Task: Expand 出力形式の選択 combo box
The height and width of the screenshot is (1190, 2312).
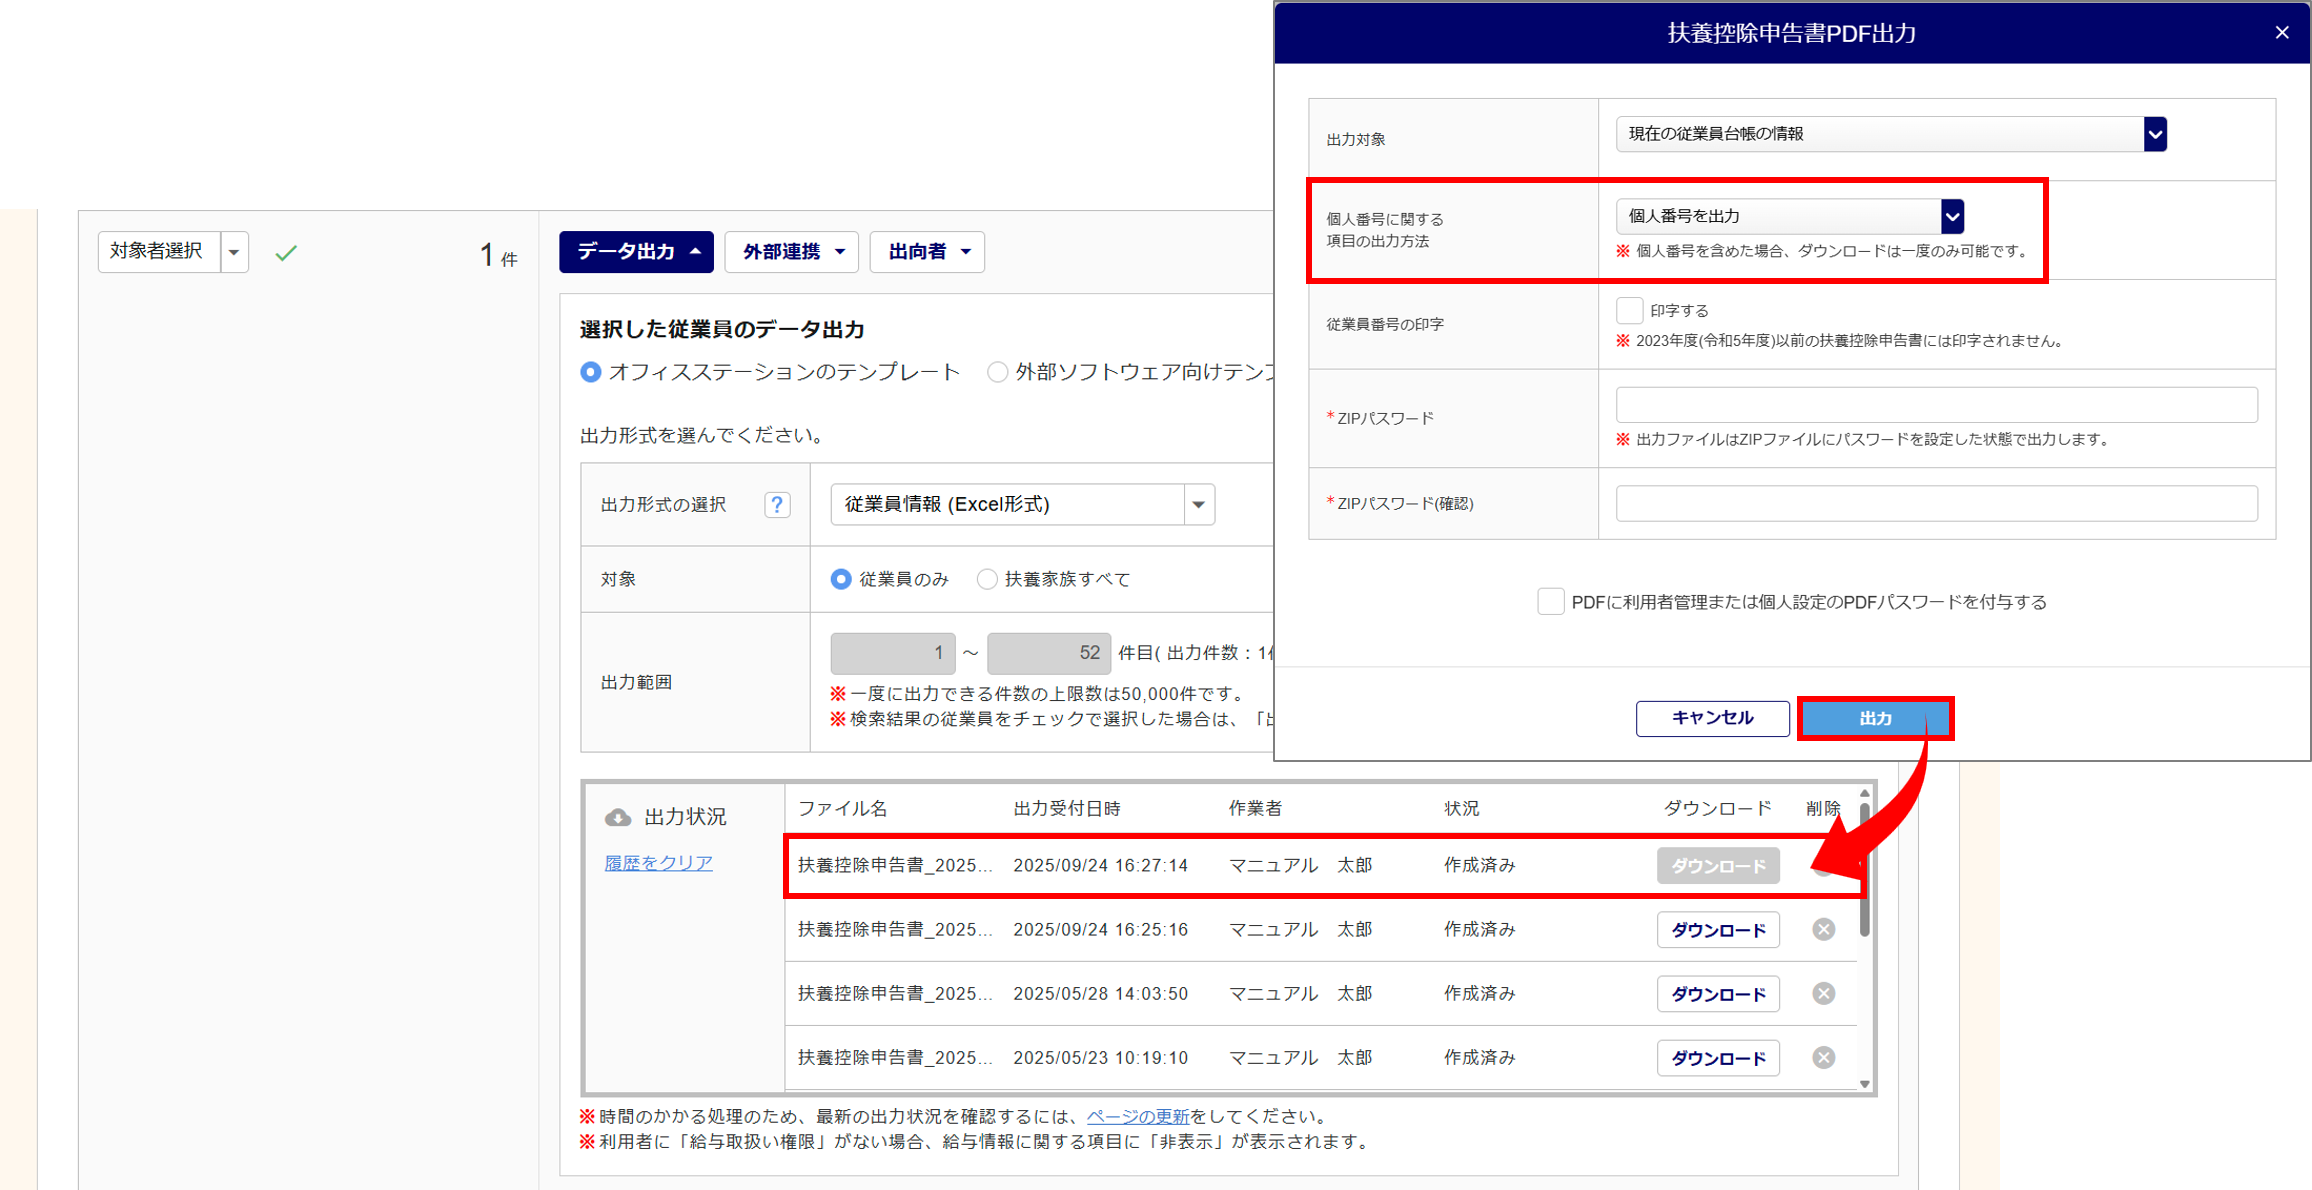Action: click(1022, 505)
